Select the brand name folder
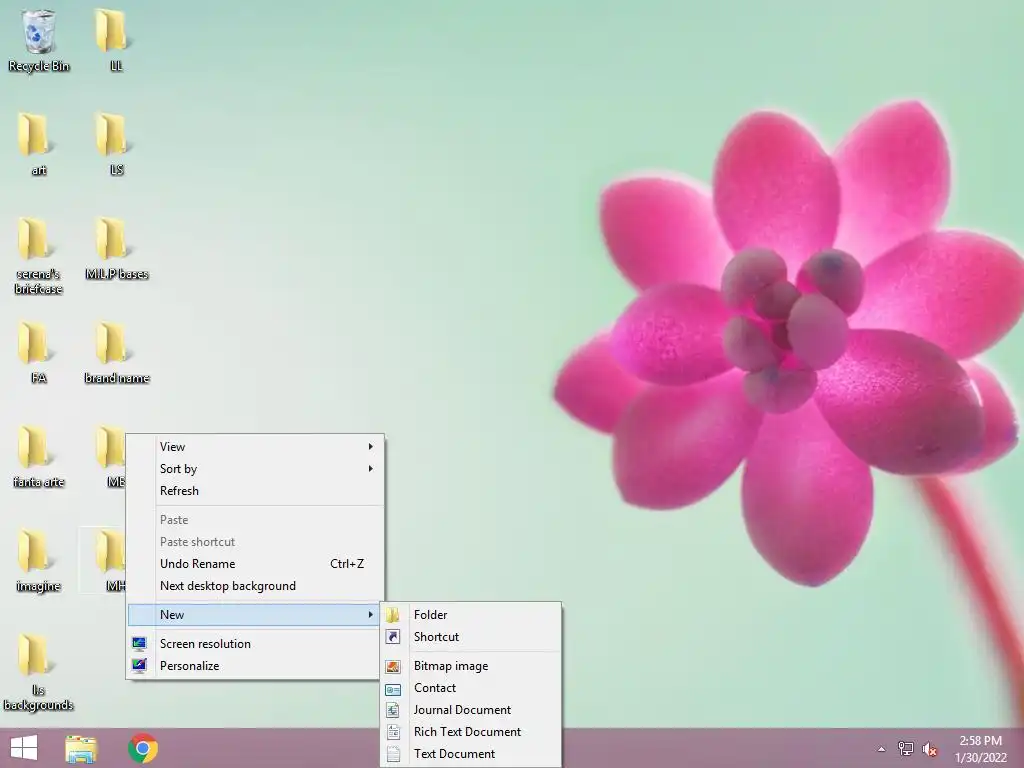Viewport: 1024px width, 768px height. (116, 353)
